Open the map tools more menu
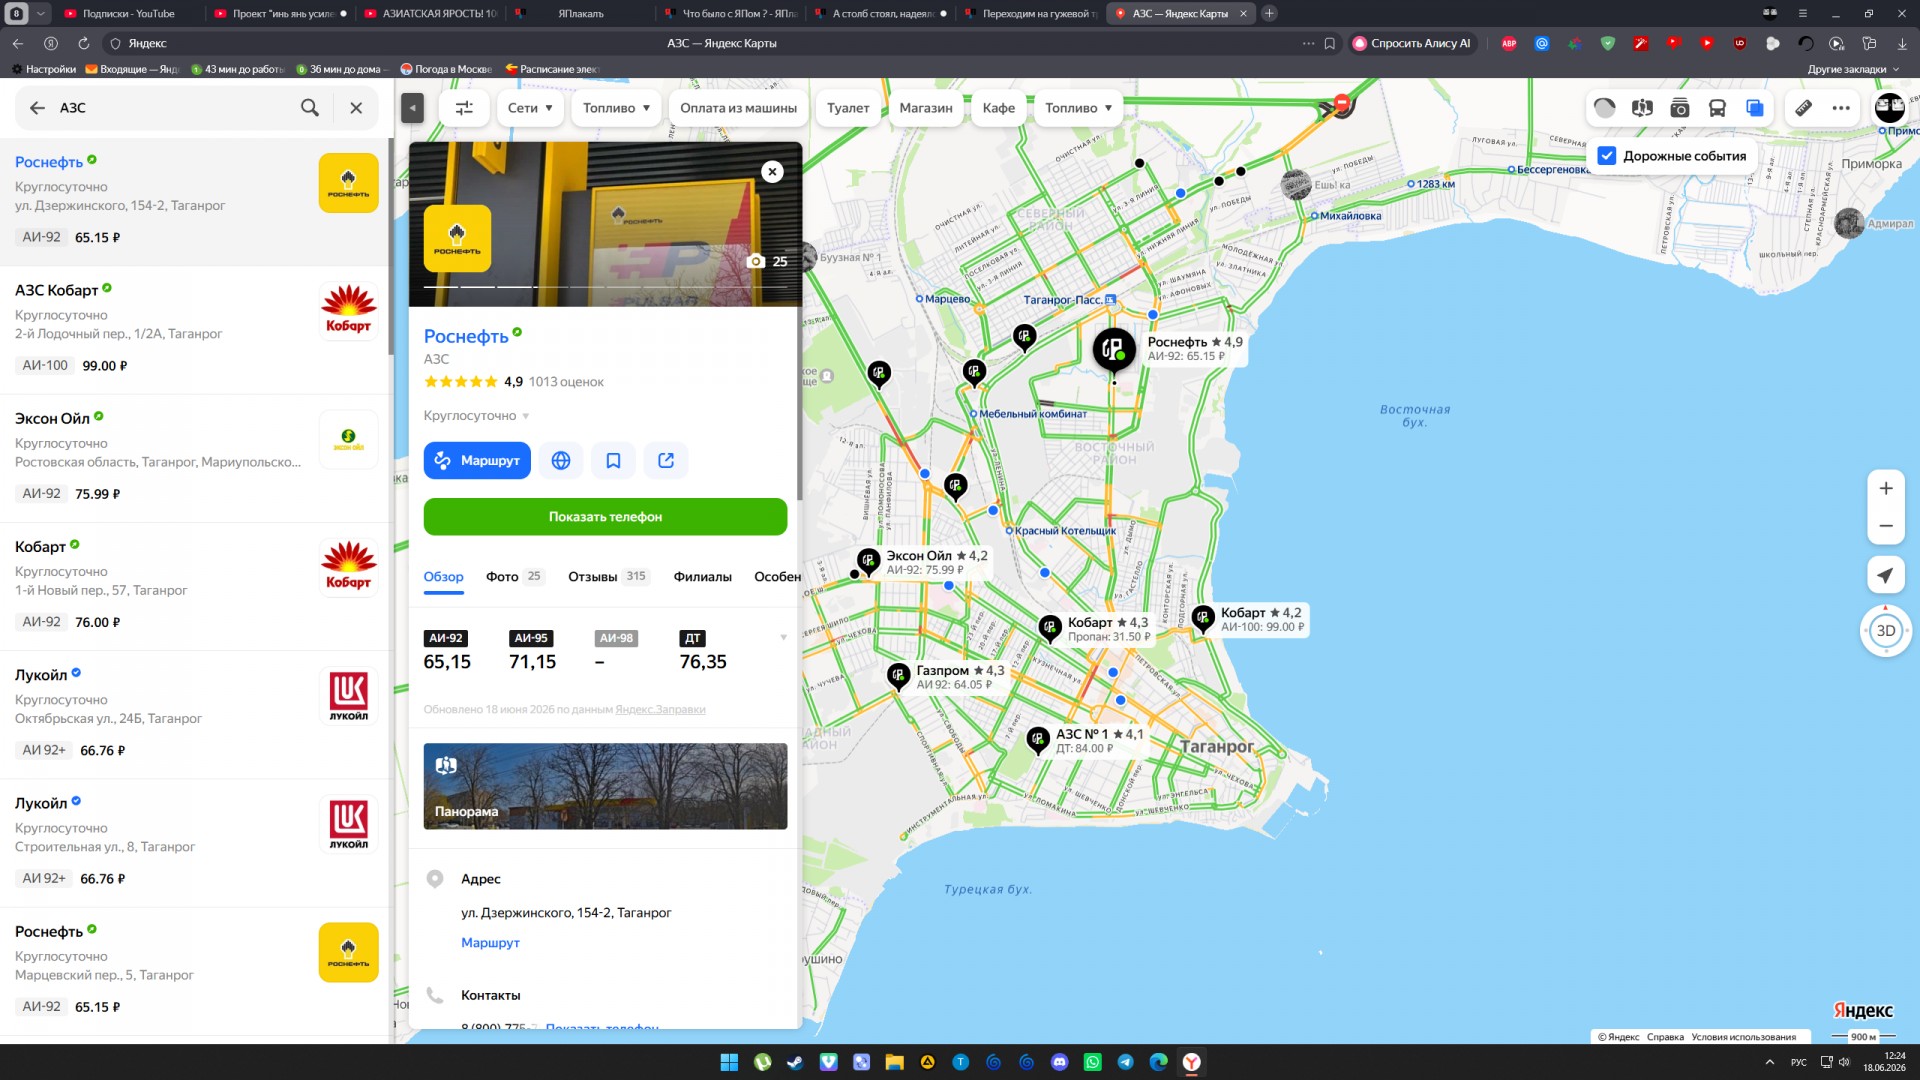Viewport: 1920px width, 1080px height. (x=1841, y=108)
